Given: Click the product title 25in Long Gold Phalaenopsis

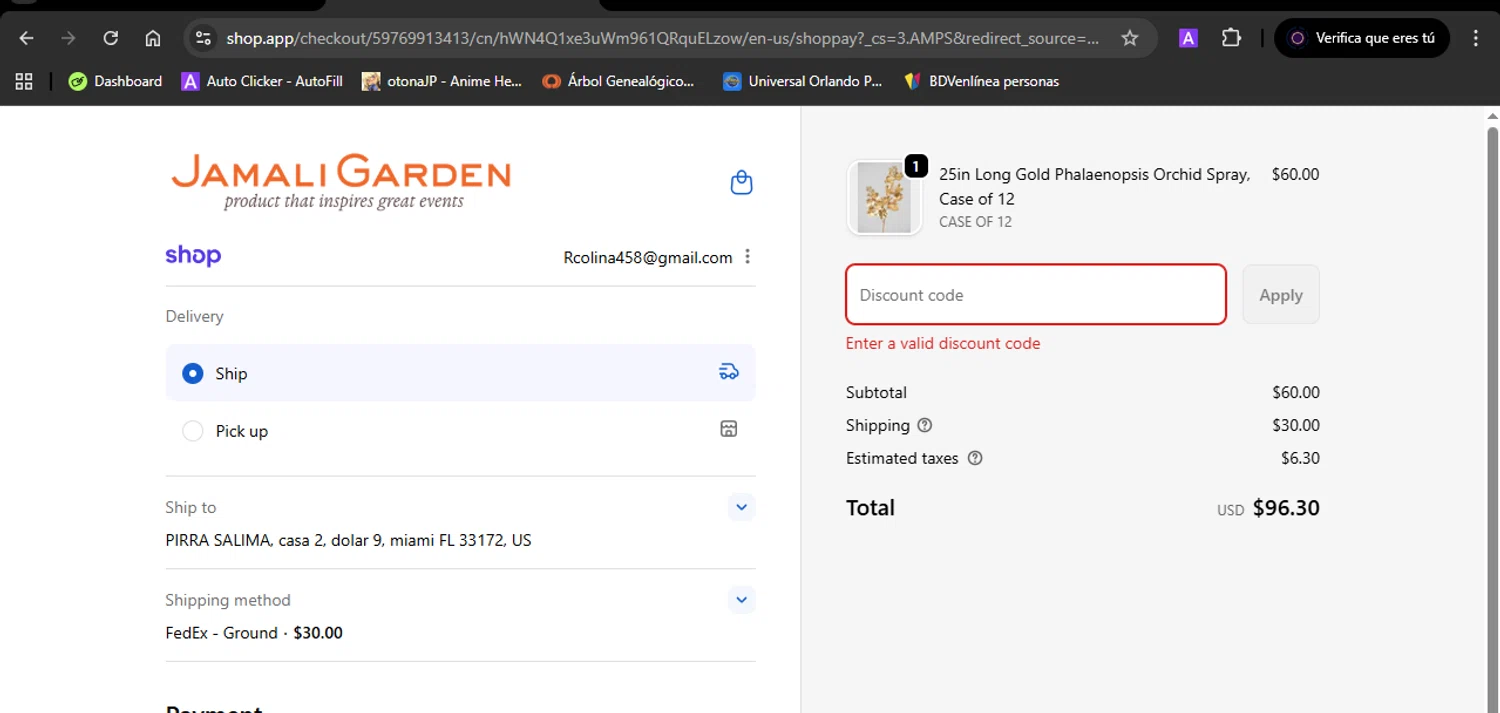Looking at the screenshot, I should (x=1094, y=186).
